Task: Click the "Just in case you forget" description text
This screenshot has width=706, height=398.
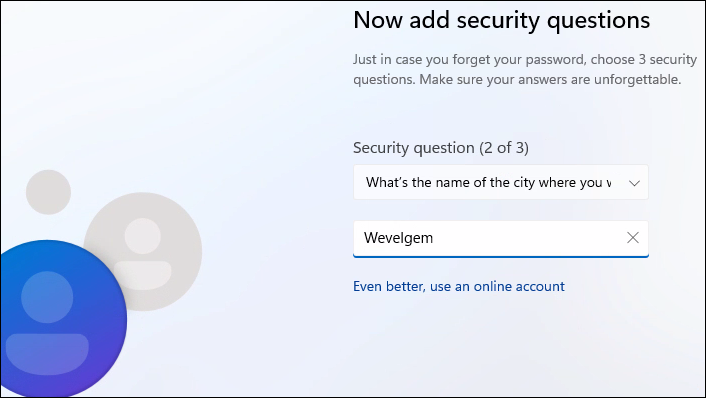Action: [525, 69]
